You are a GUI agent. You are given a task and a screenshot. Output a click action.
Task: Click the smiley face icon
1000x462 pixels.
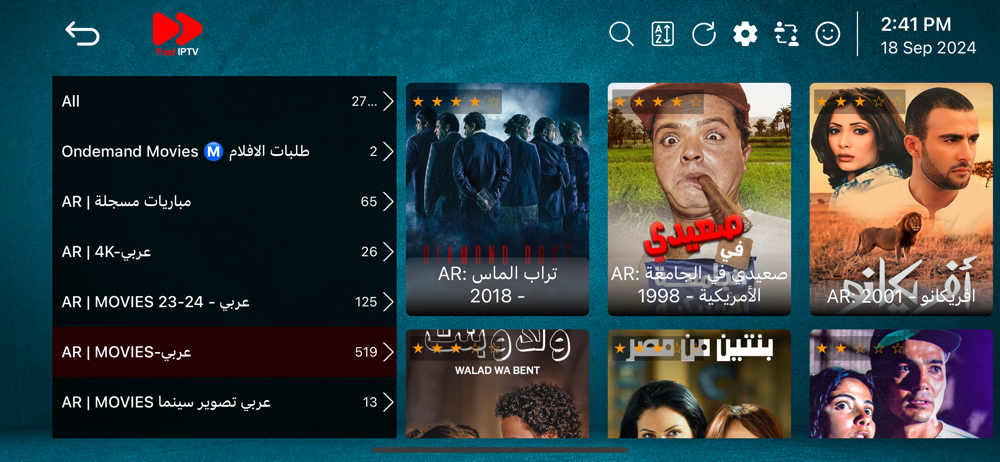coord(828,34)
